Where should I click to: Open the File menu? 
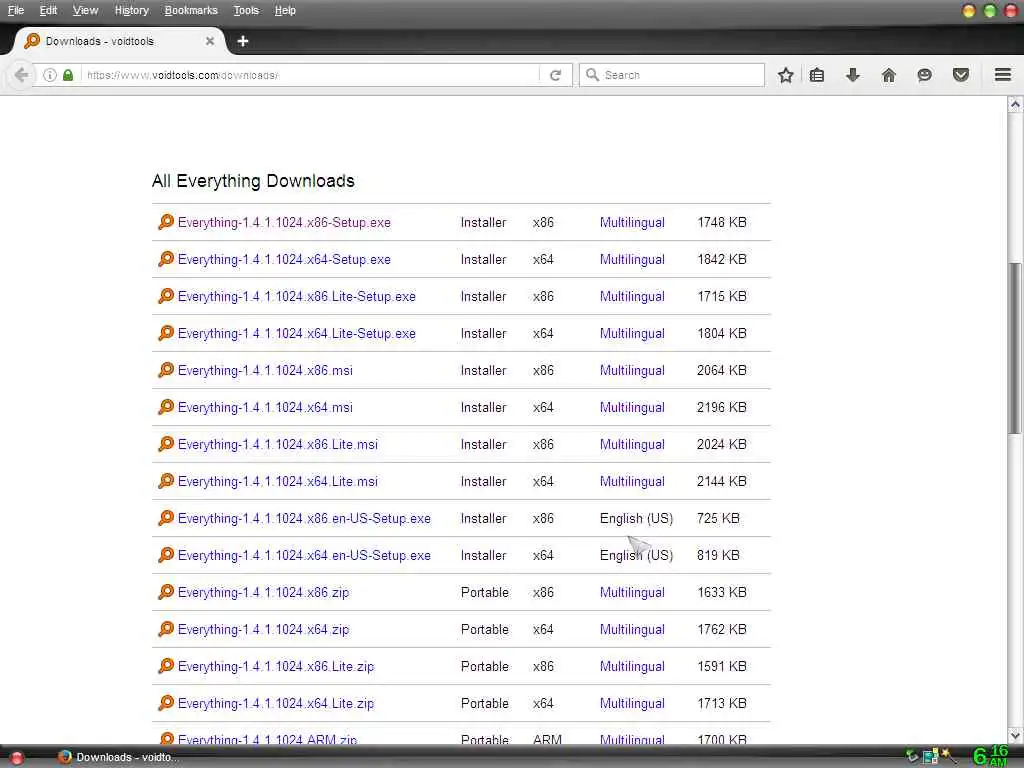(x=16, y=10)
